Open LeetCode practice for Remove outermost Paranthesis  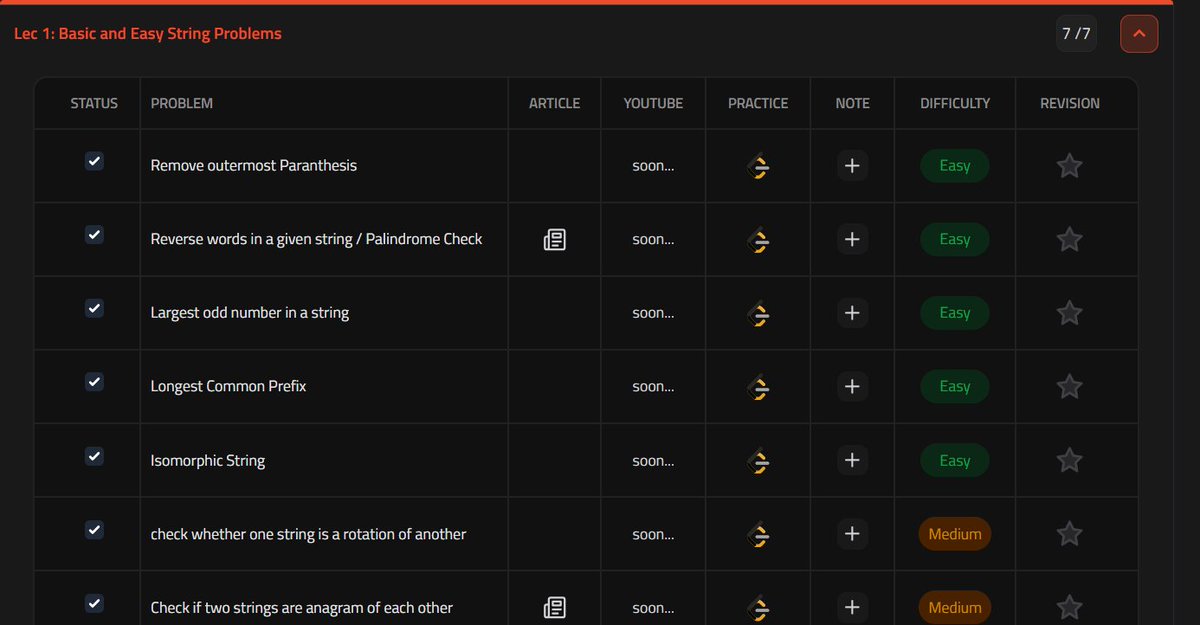click(758, 166)
